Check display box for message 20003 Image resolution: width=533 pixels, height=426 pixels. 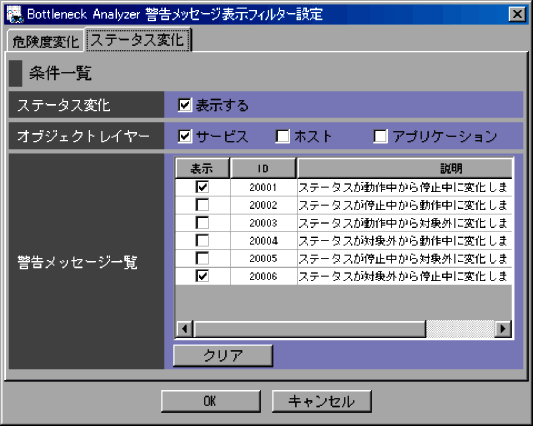pyautogui.click(x=202, y=223)
